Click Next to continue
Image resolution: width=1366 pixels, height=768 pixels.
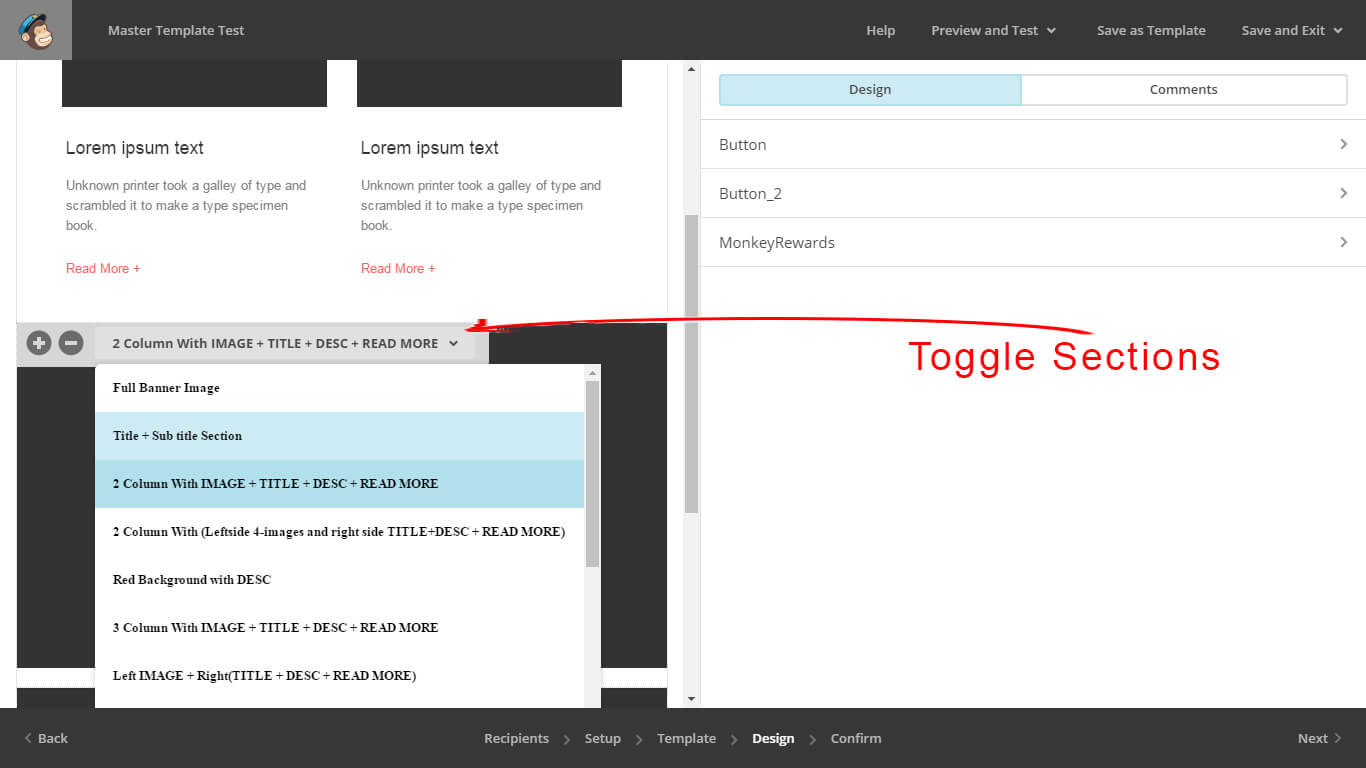click(x=1320, y=738)
